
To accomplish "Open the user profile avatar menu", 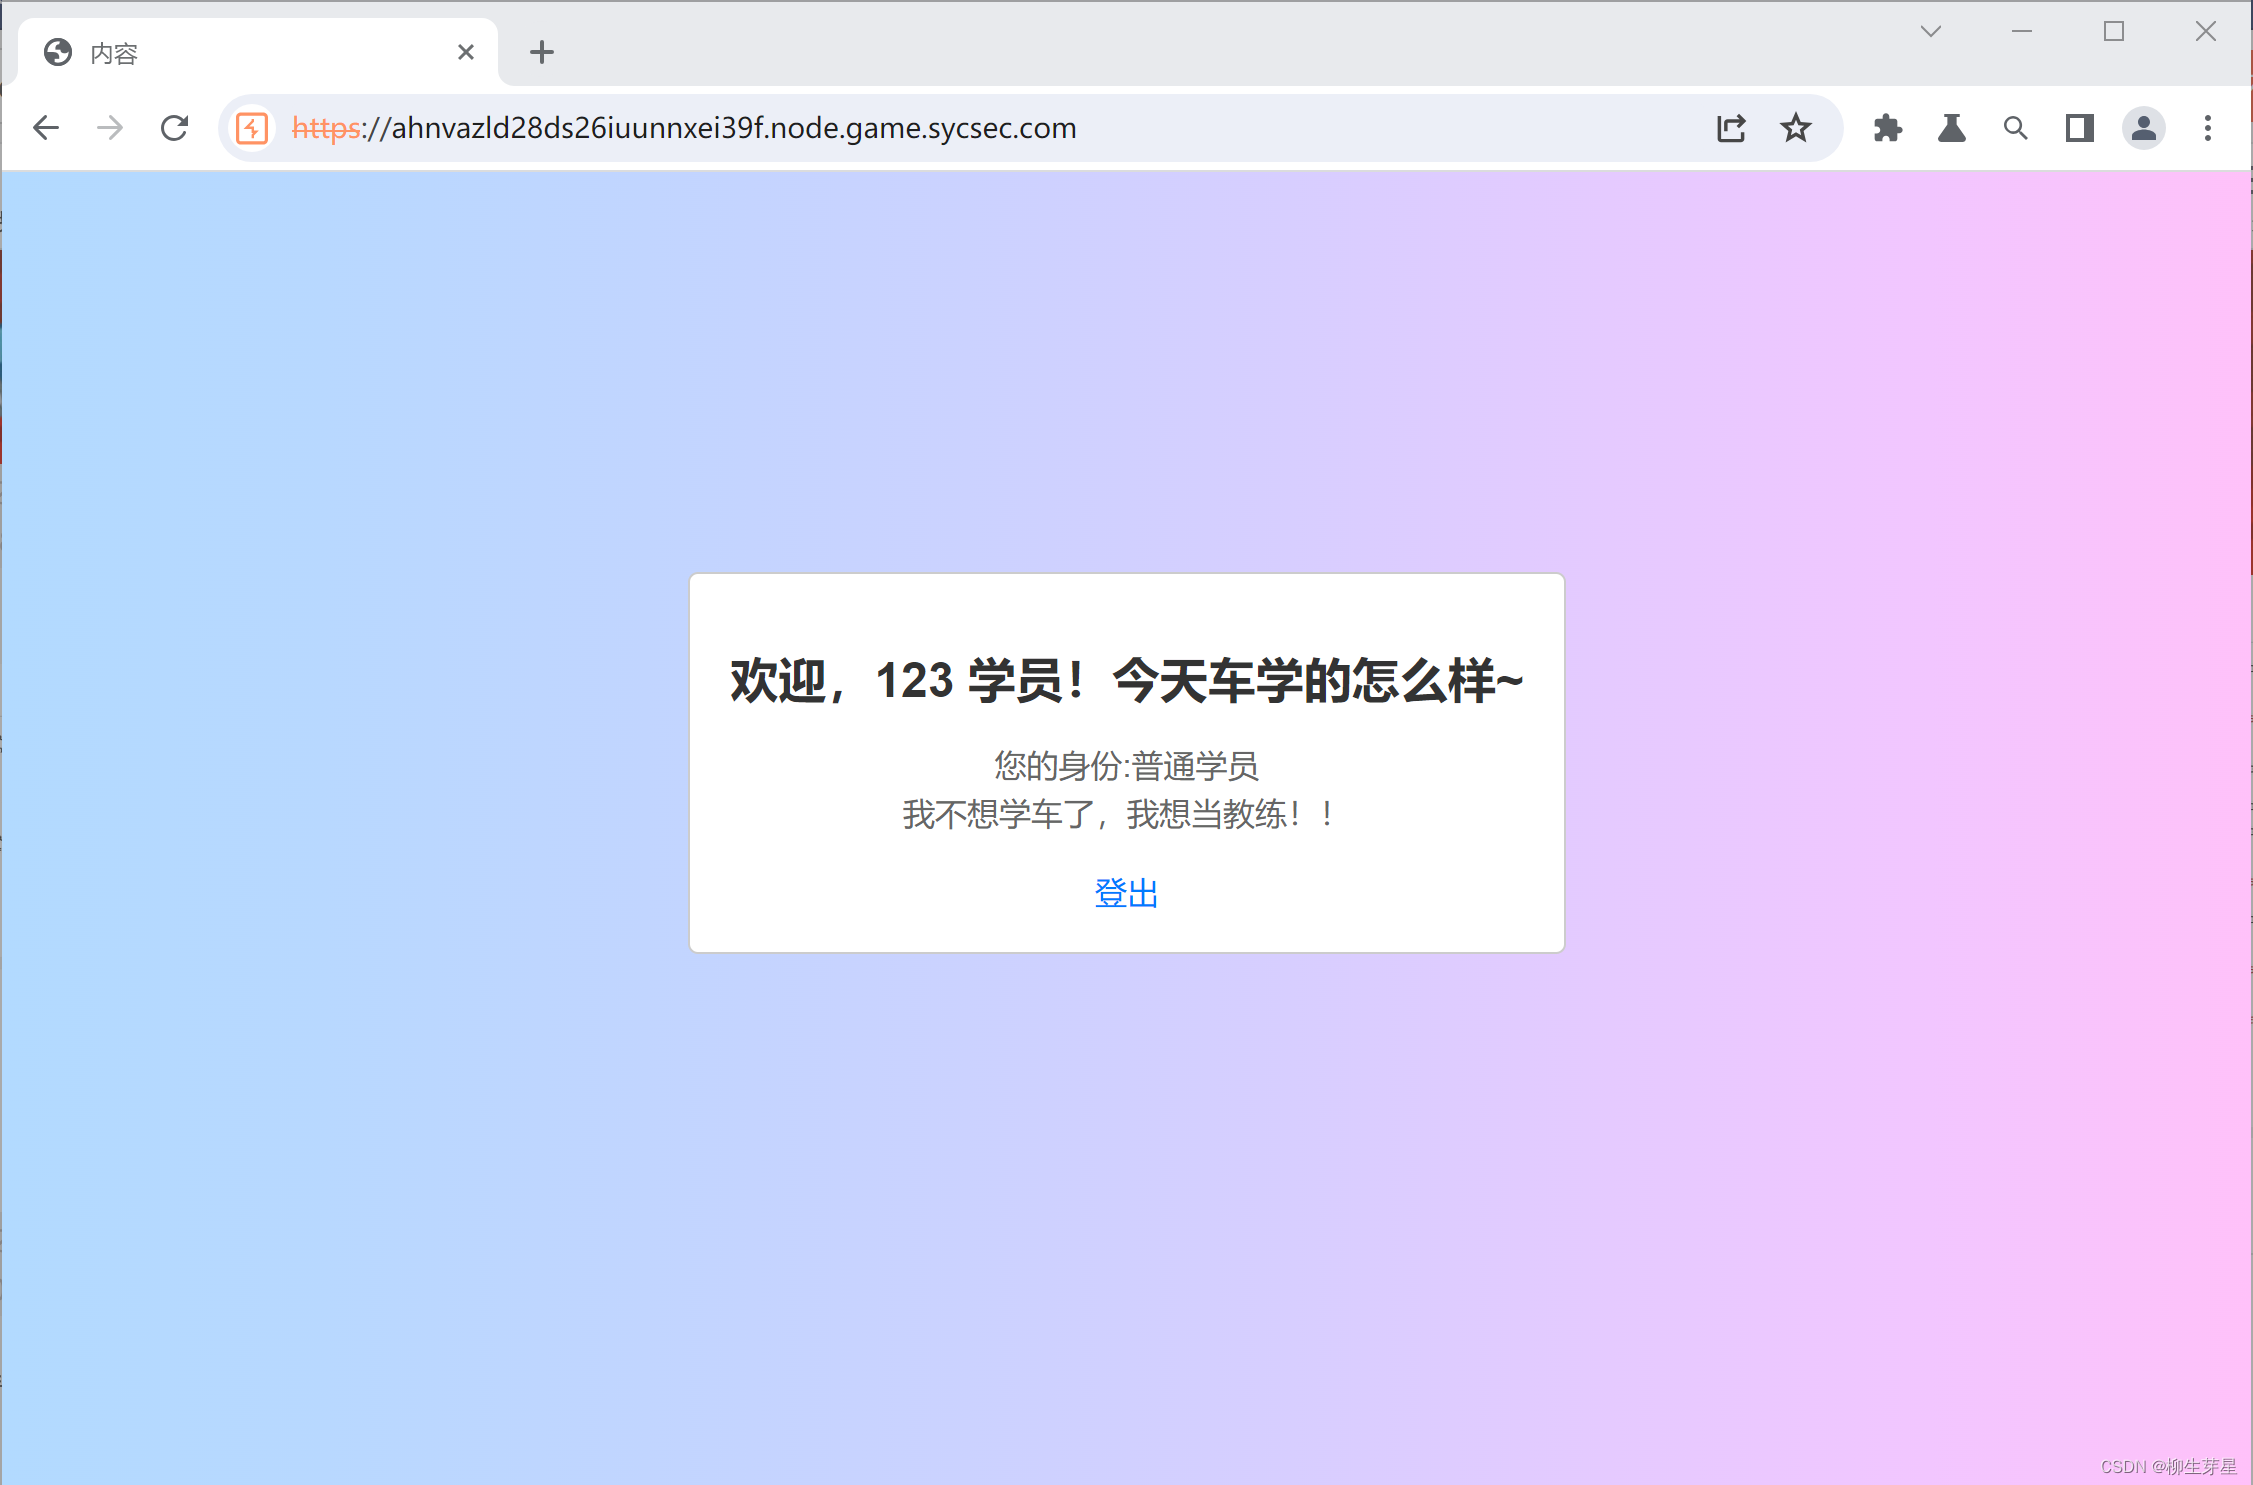I will [x=2143, y=128].
